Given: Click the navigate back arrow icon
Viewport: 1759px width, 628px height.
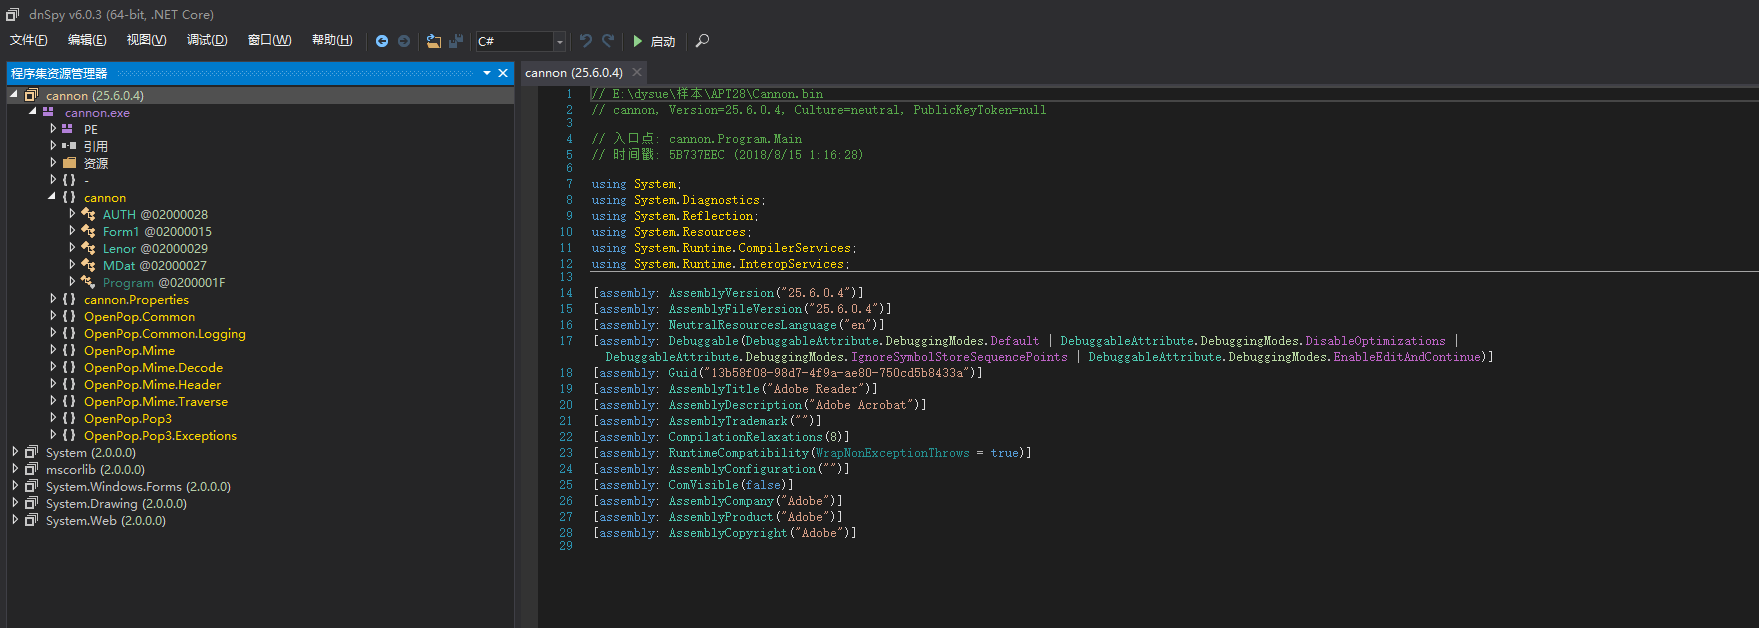Looking at the screenshot, I should click(x=381, y=41).
